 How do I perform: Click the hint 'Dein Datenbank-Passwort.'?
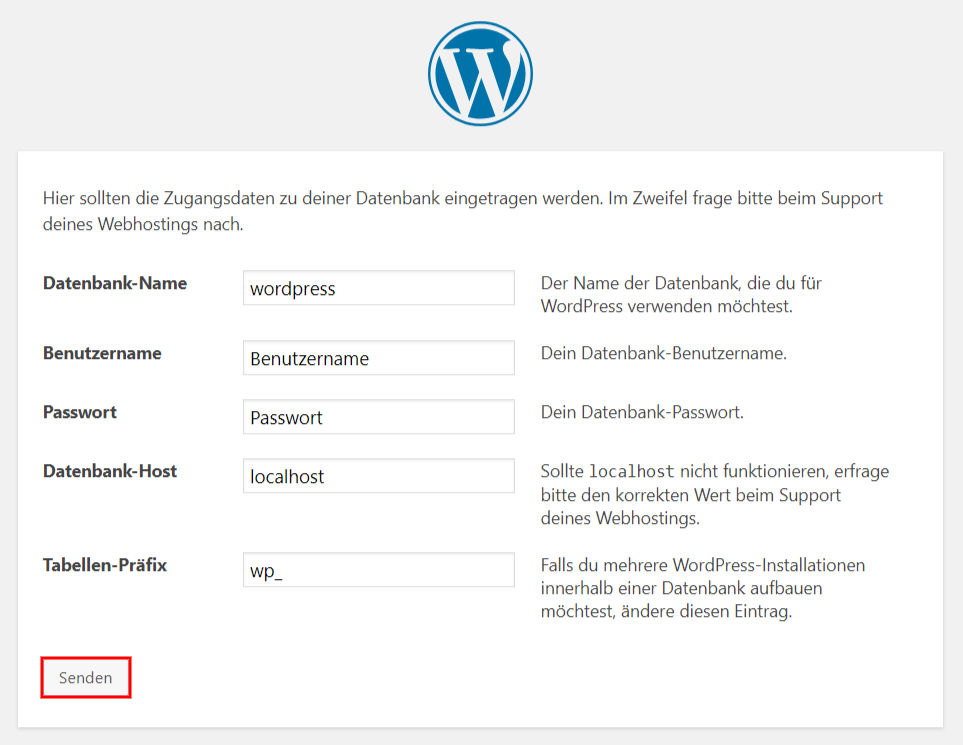(x=642, y=412)
